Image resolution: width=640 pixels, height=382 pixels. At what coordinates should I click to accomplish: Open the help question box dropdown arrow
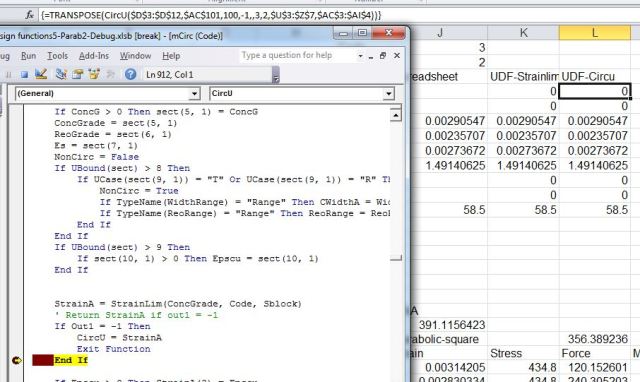[360, 56]
